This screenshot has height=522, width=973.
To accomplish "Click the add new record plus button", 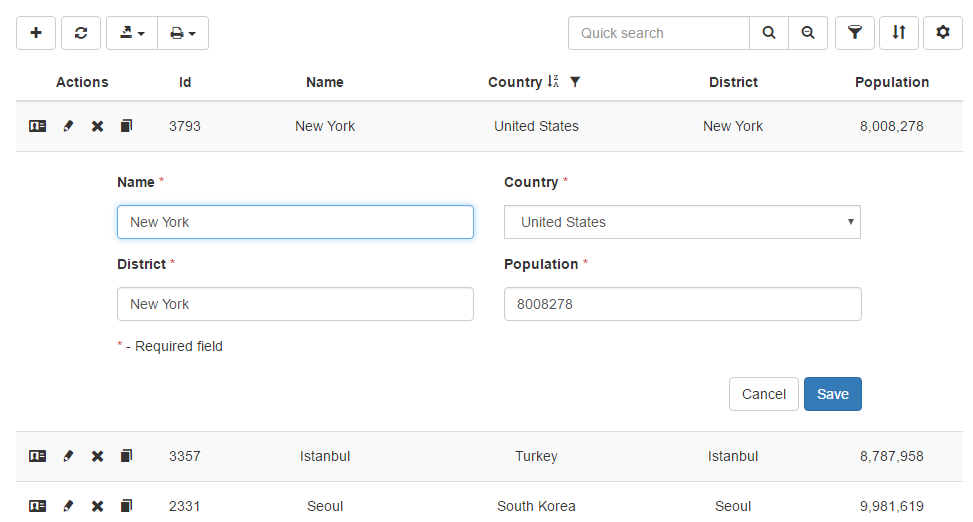I will pyautogui.click(x=36, y=33).
